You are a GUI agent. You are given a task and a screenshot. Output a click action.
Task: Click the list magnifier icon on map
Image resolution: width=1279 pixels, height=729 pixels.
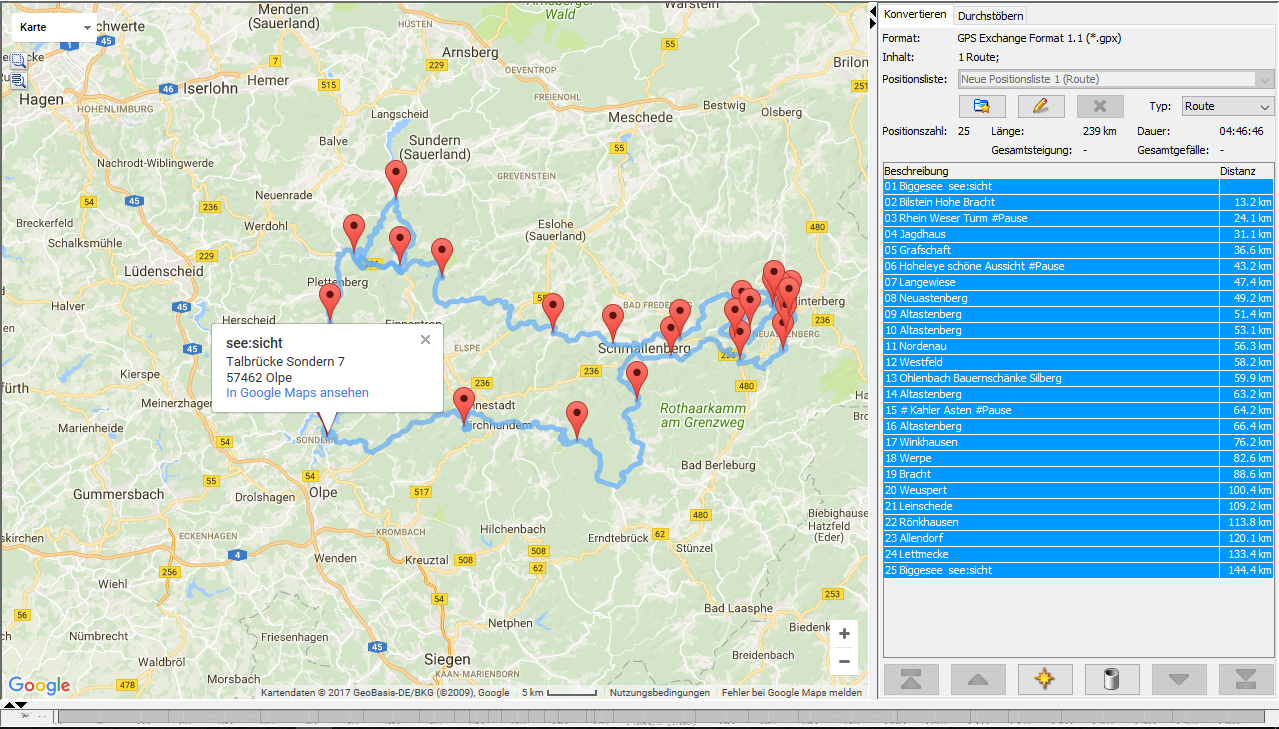[17, 81]
